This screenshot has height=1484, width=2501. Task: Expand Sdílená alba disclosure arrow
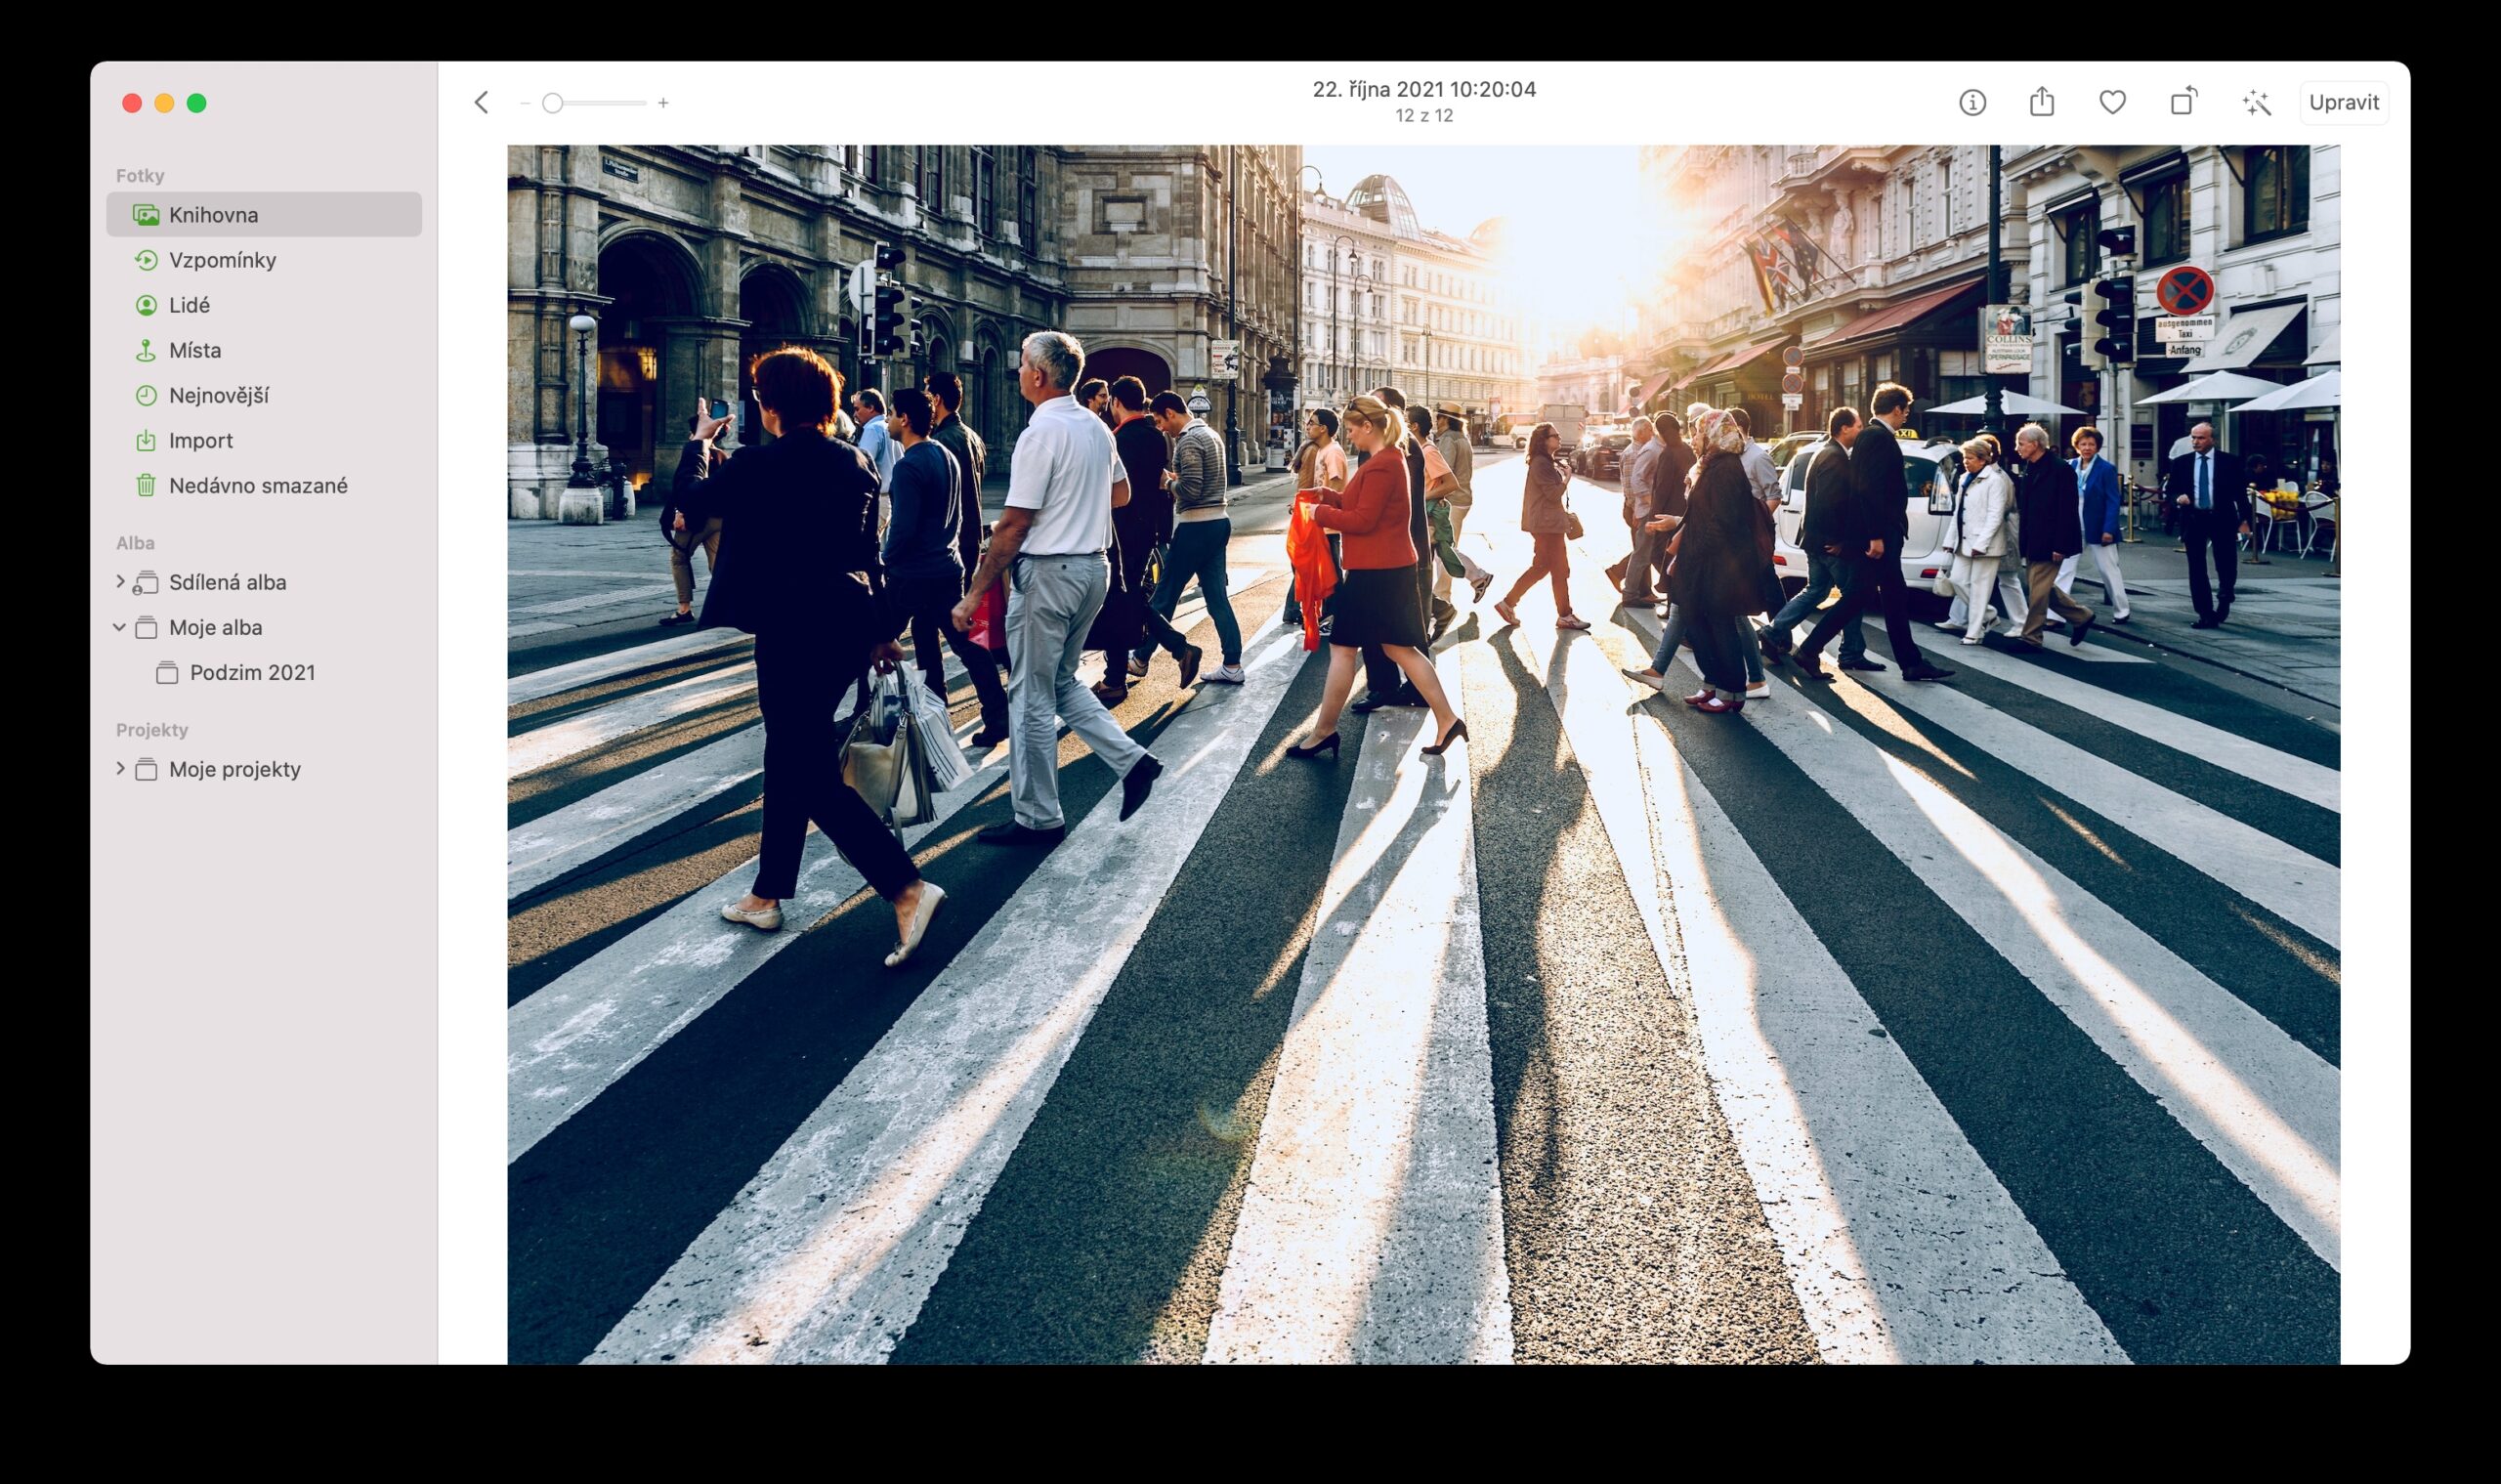point(120,581)
